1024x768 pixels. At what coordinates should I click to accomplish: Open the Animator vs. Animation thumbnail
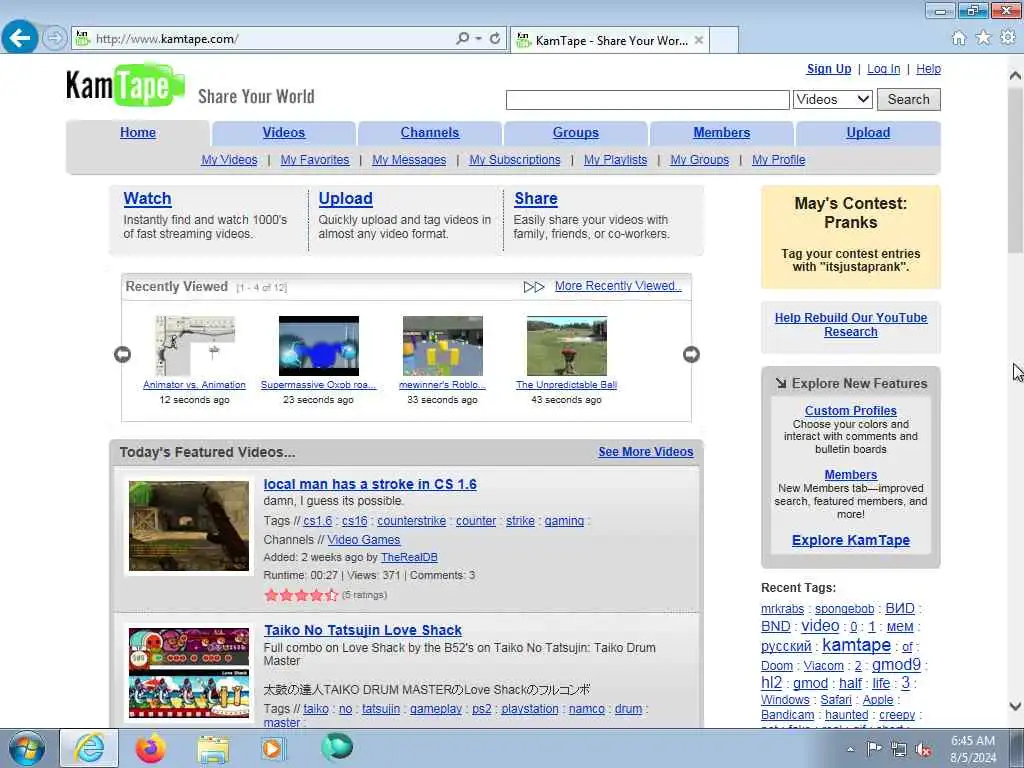[x=195, y=346]
